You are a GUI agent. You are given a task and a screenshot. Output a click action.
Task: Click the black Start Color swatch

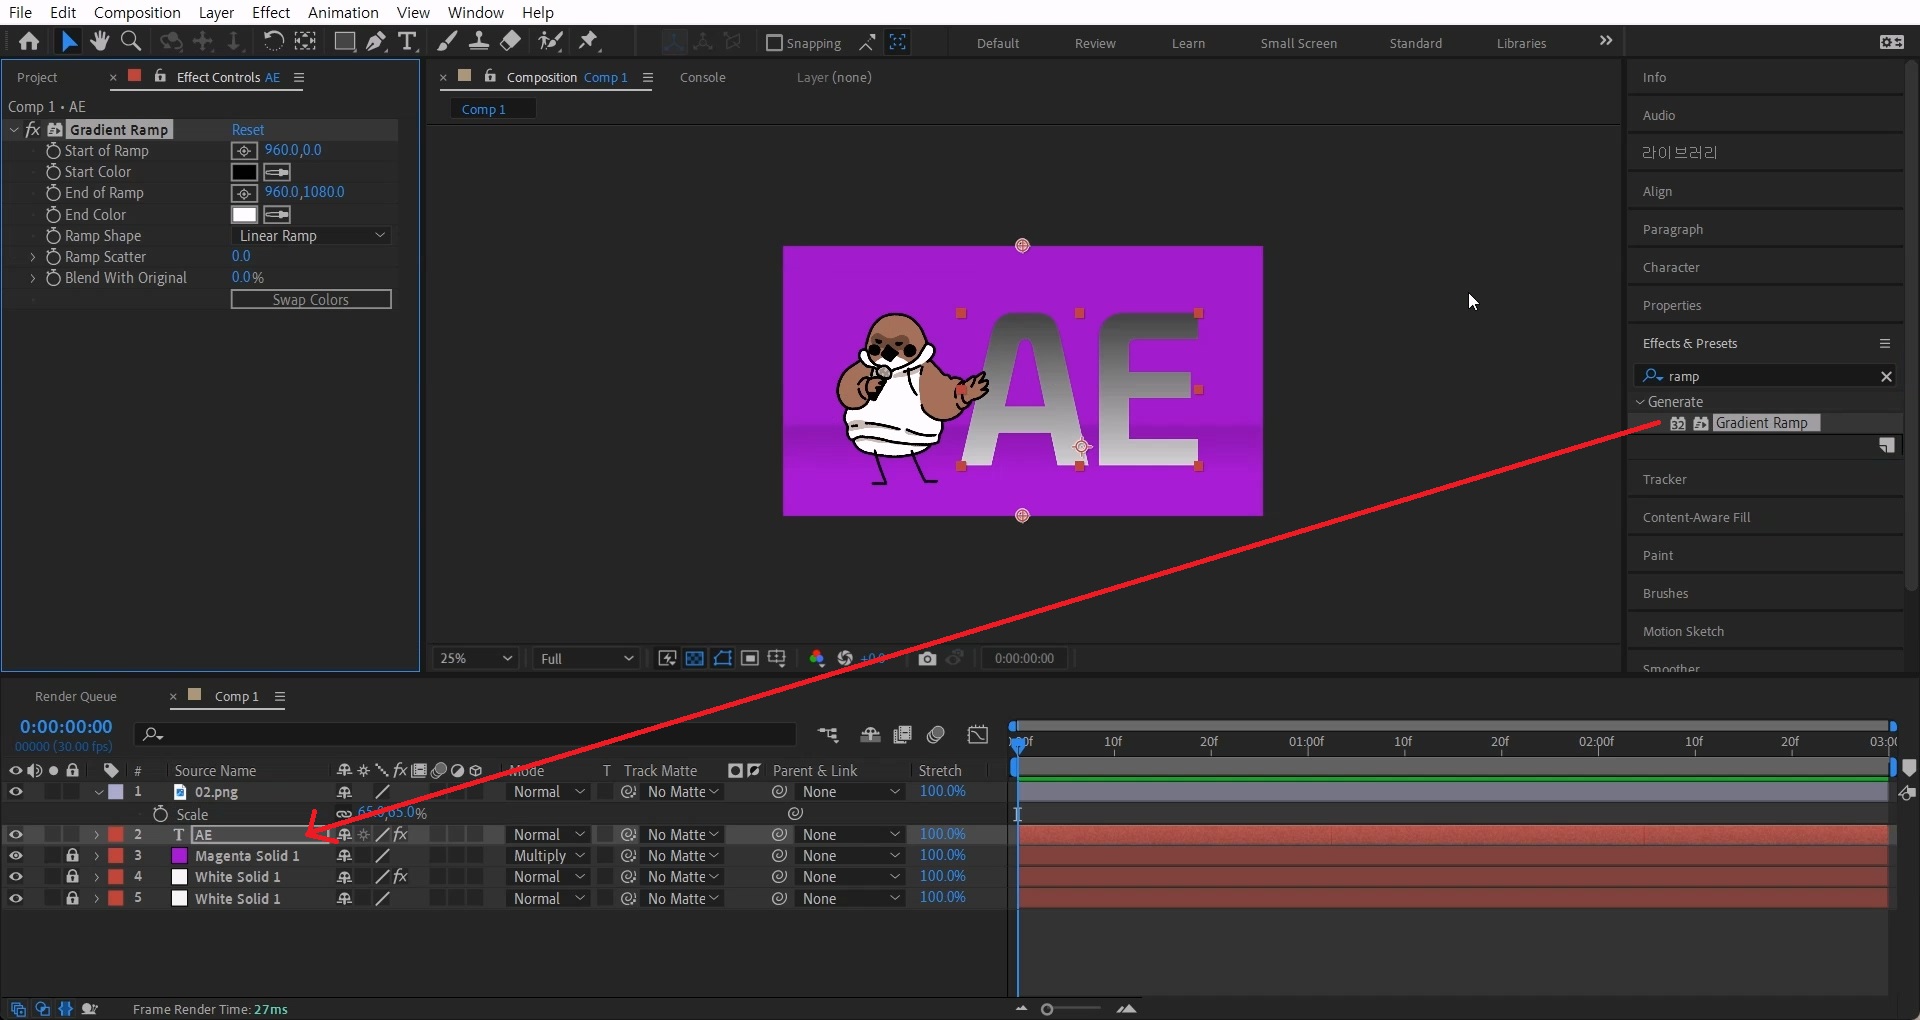pos(244,172)
